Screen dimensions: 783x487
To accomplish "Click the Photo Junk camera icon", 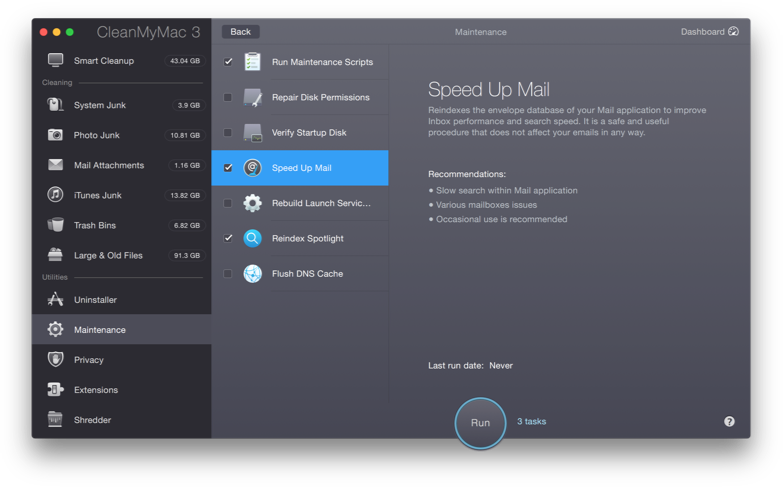I will tap(55, 135).
